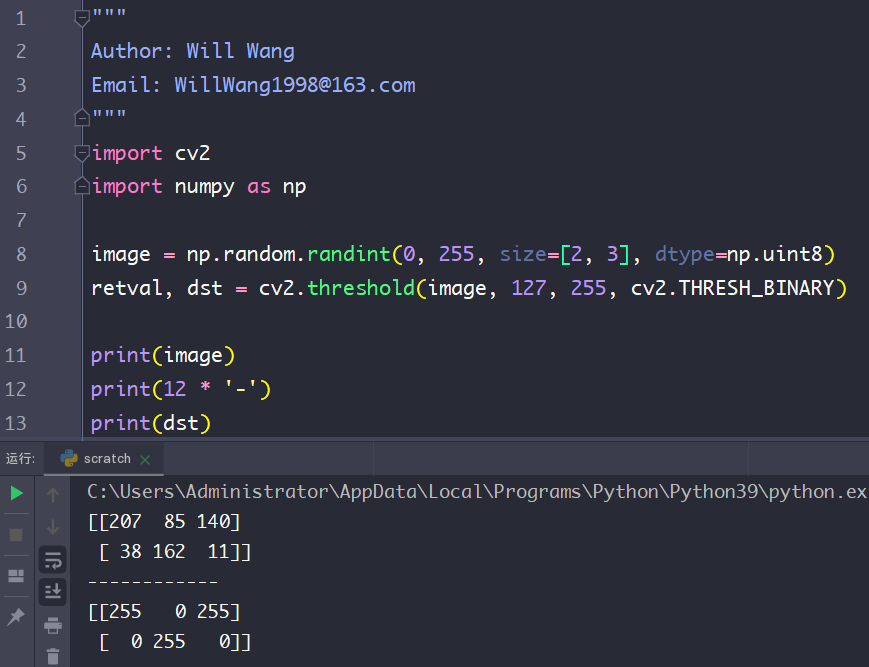The height and width of the screenshot is (667, 869).
Task: Click the email WillWang1998@163.com text
Action: pyautogui.click(x=295, y=85)
